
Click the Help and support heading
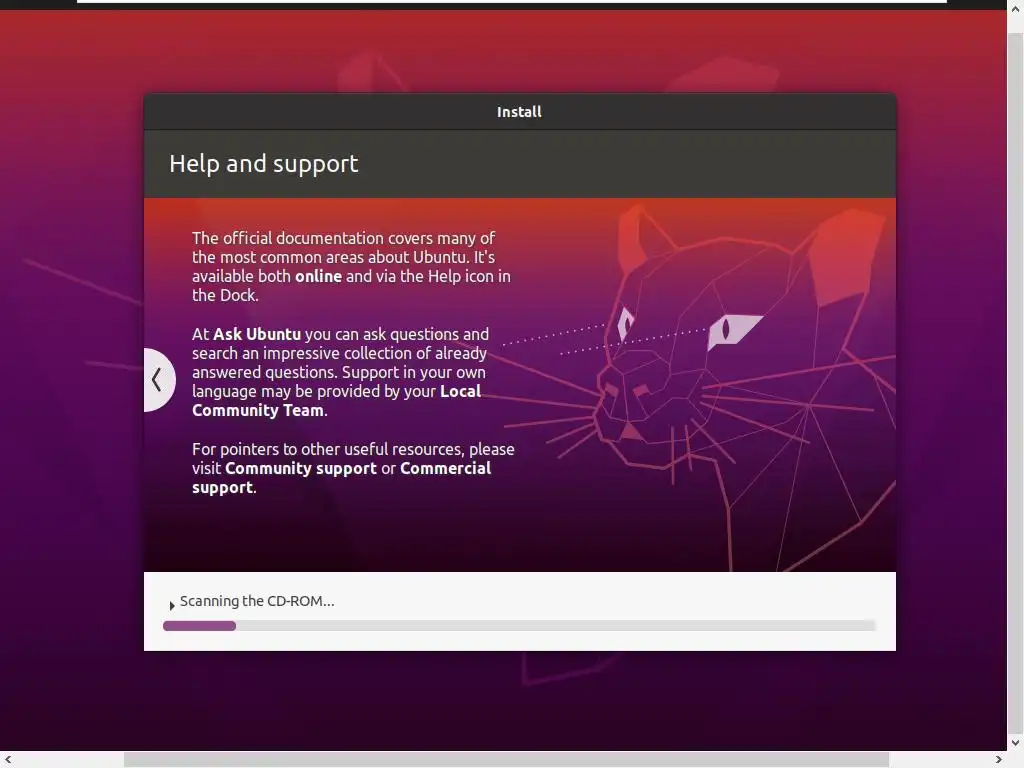click(263, 163)
